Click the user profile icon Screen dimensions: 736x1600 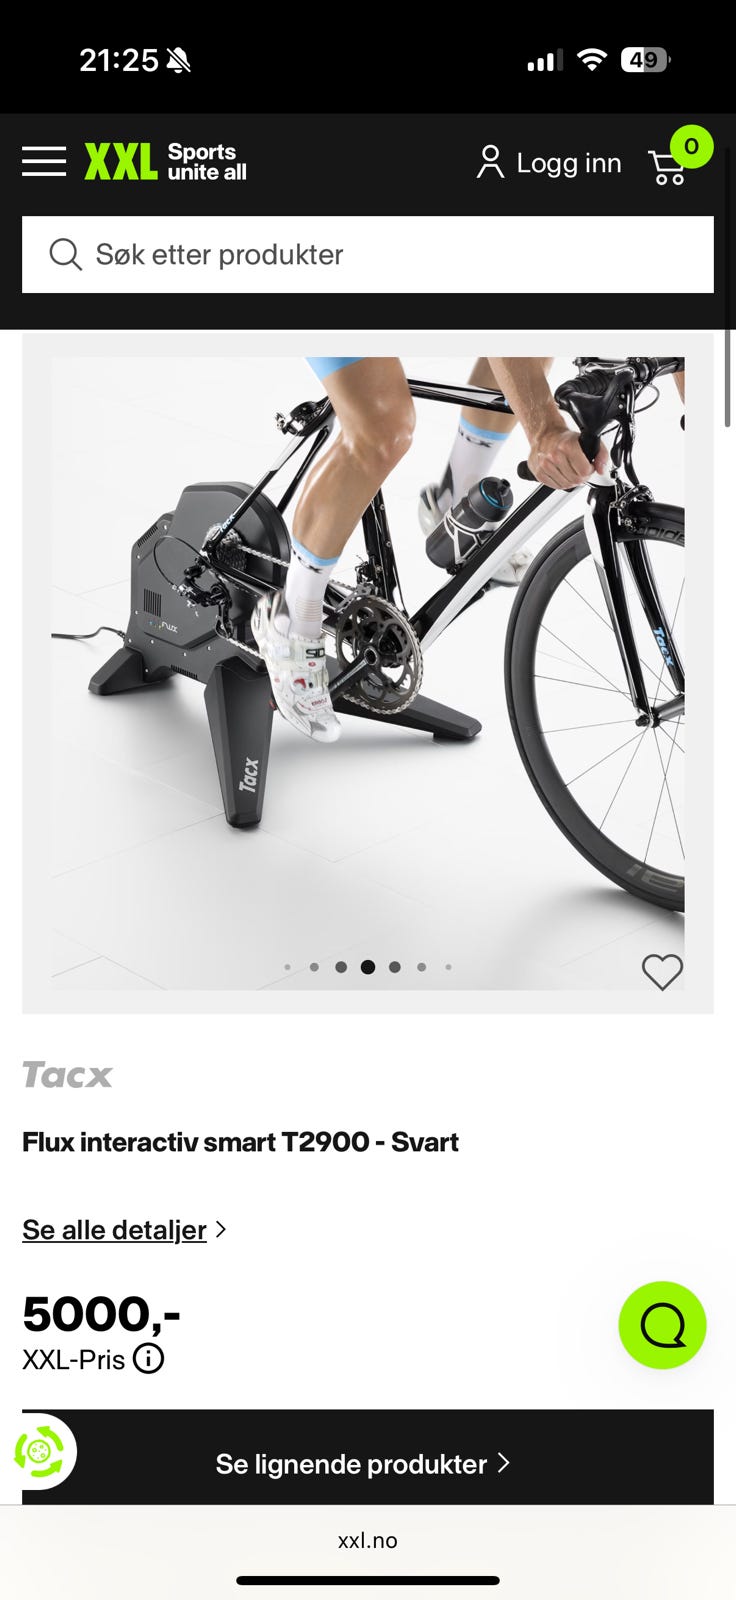[490, 162]
